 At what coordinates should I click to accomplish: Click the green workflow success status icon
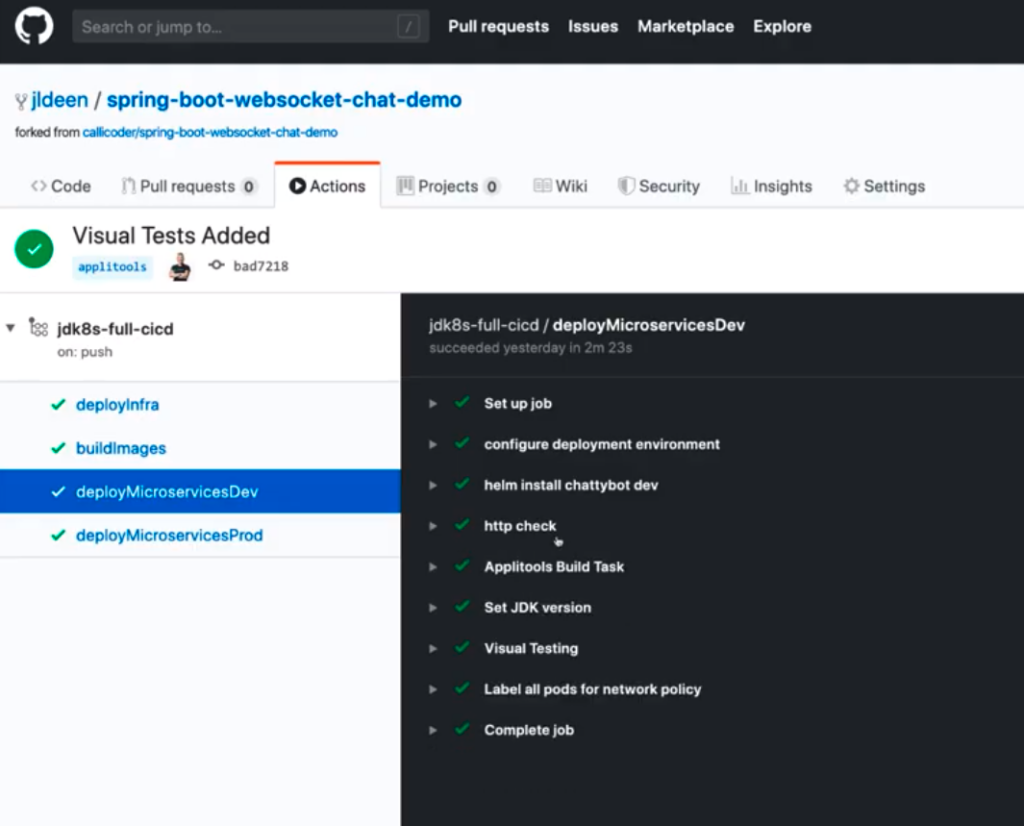click(34, 249)
